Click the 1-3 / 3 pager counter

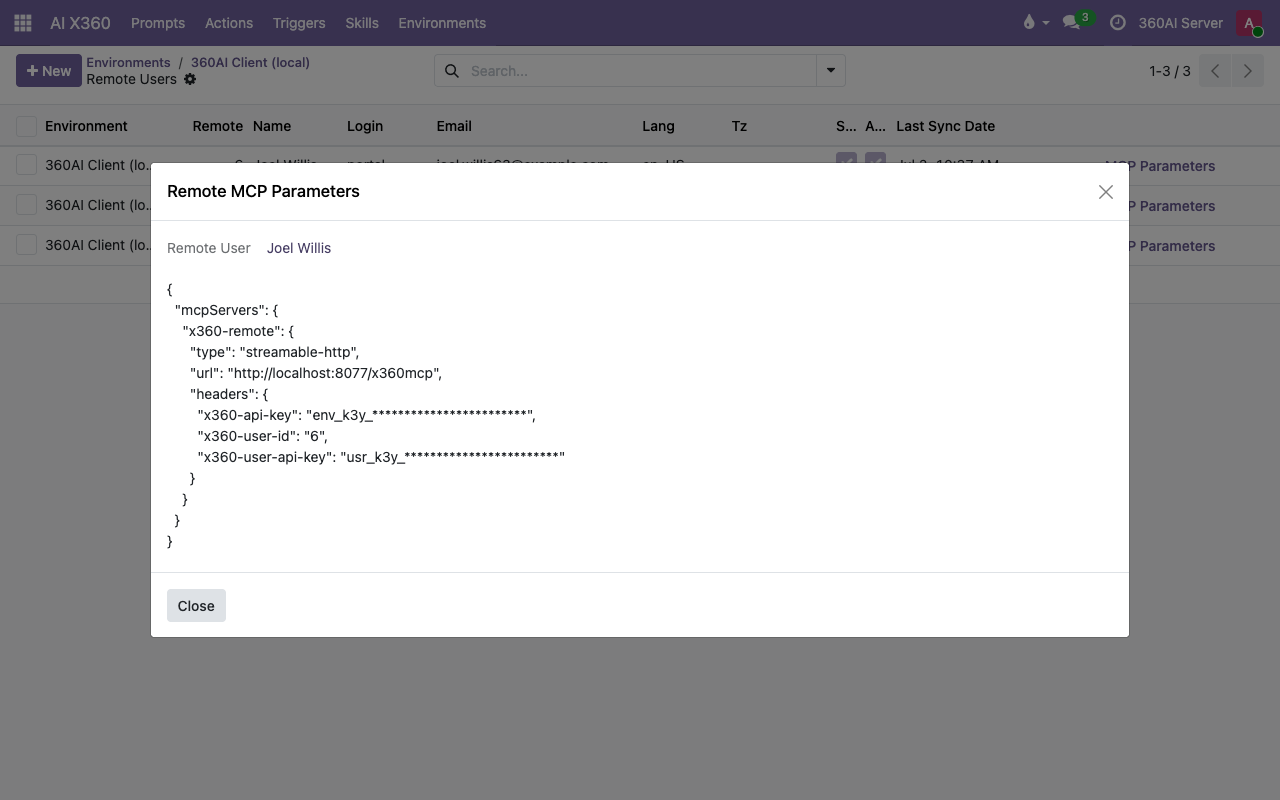1169,71
